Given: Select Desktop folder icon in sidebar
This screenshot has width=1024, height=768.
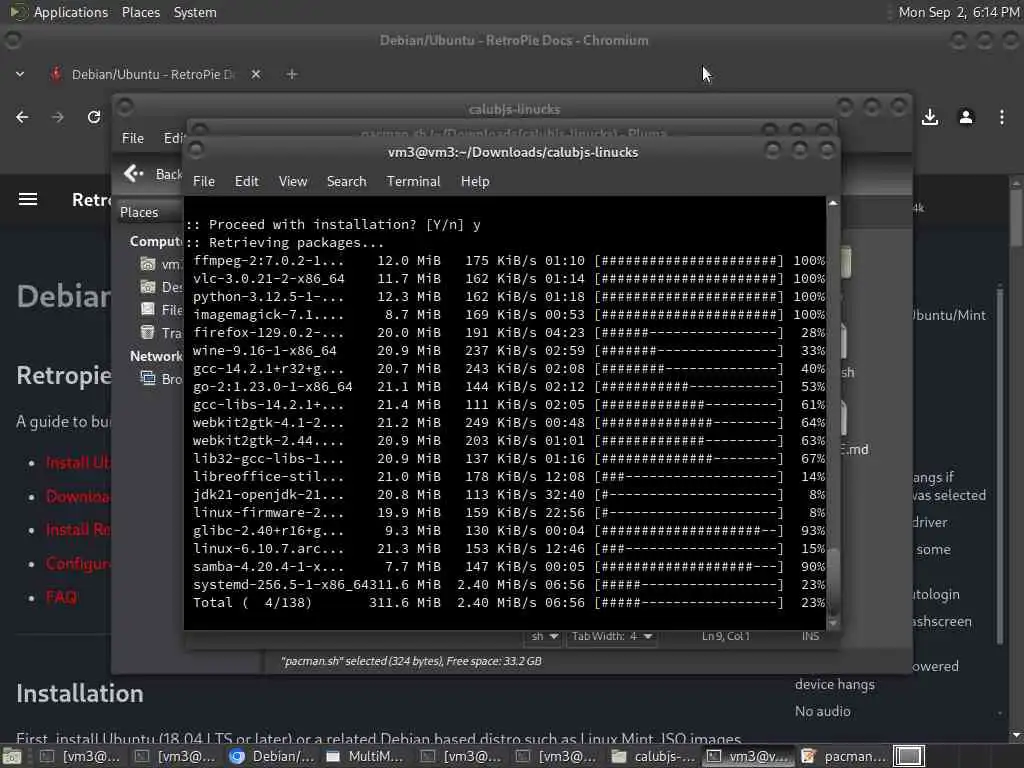Looking at the screenshot, I should click(148, 287).
